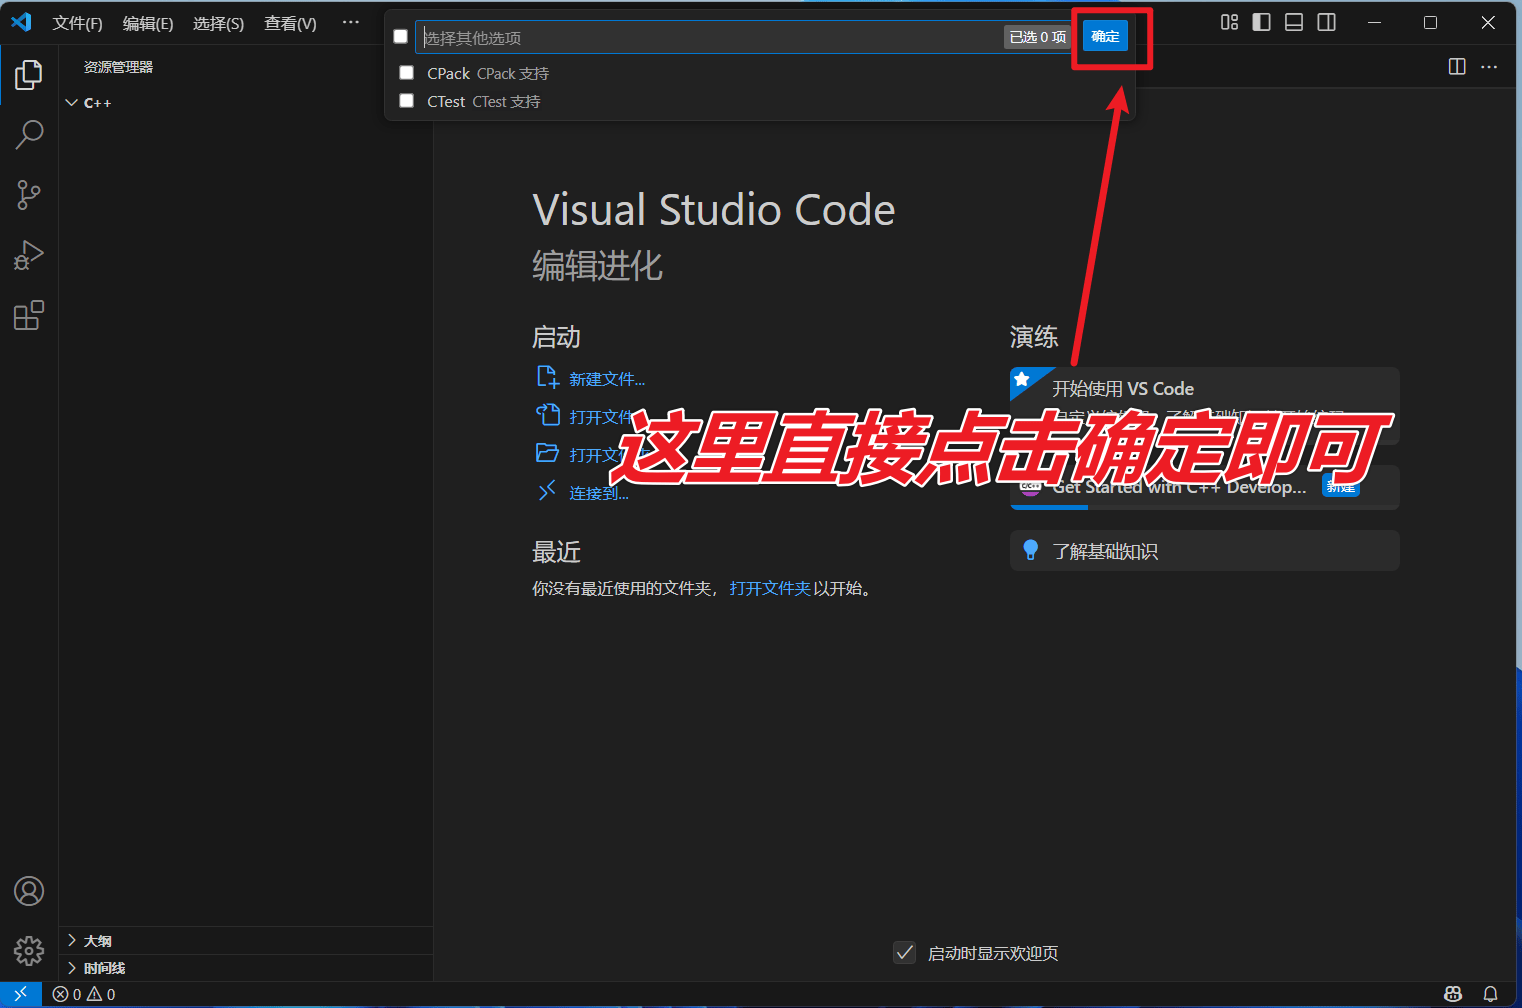Open the Search view icon
1522x1008 pixels.
[29, 134]
